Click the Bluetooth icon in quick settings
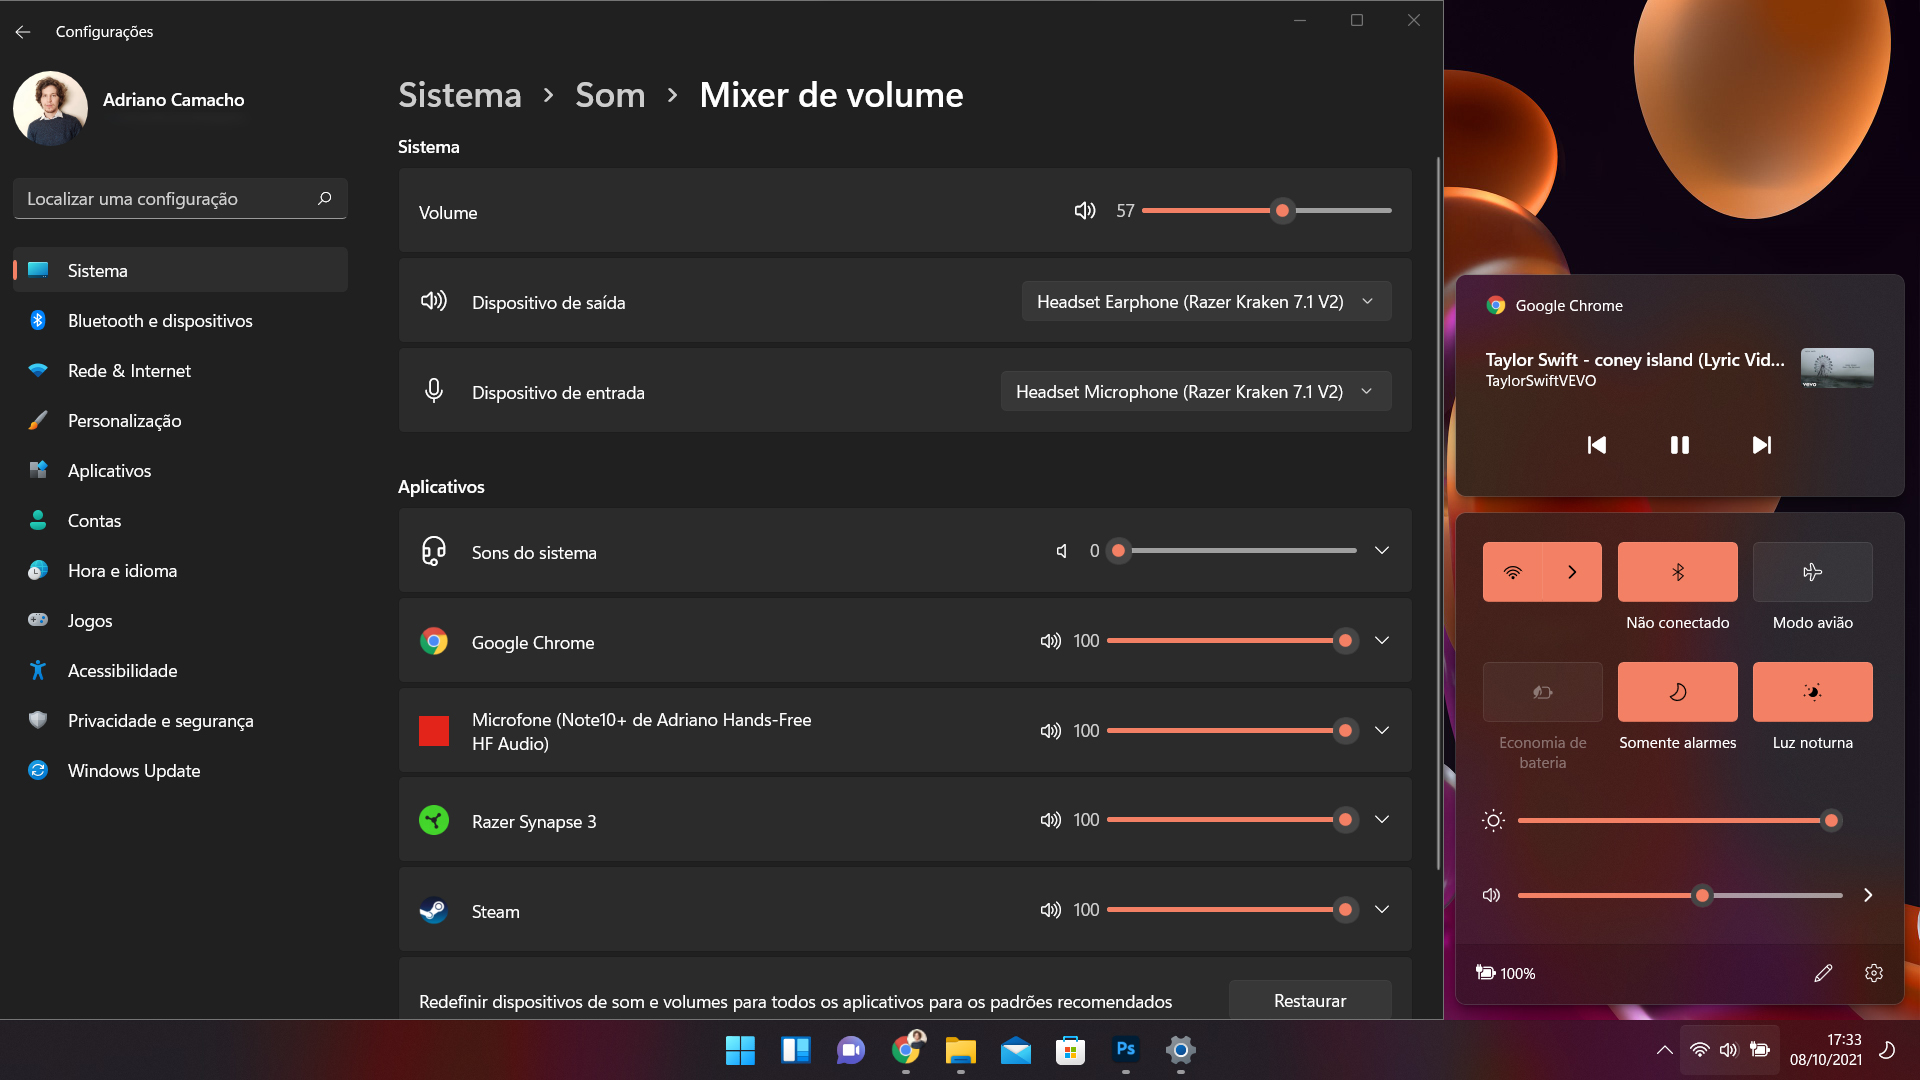The height and width of the screenshot is (1080, 1920). tap(1677, 571)
